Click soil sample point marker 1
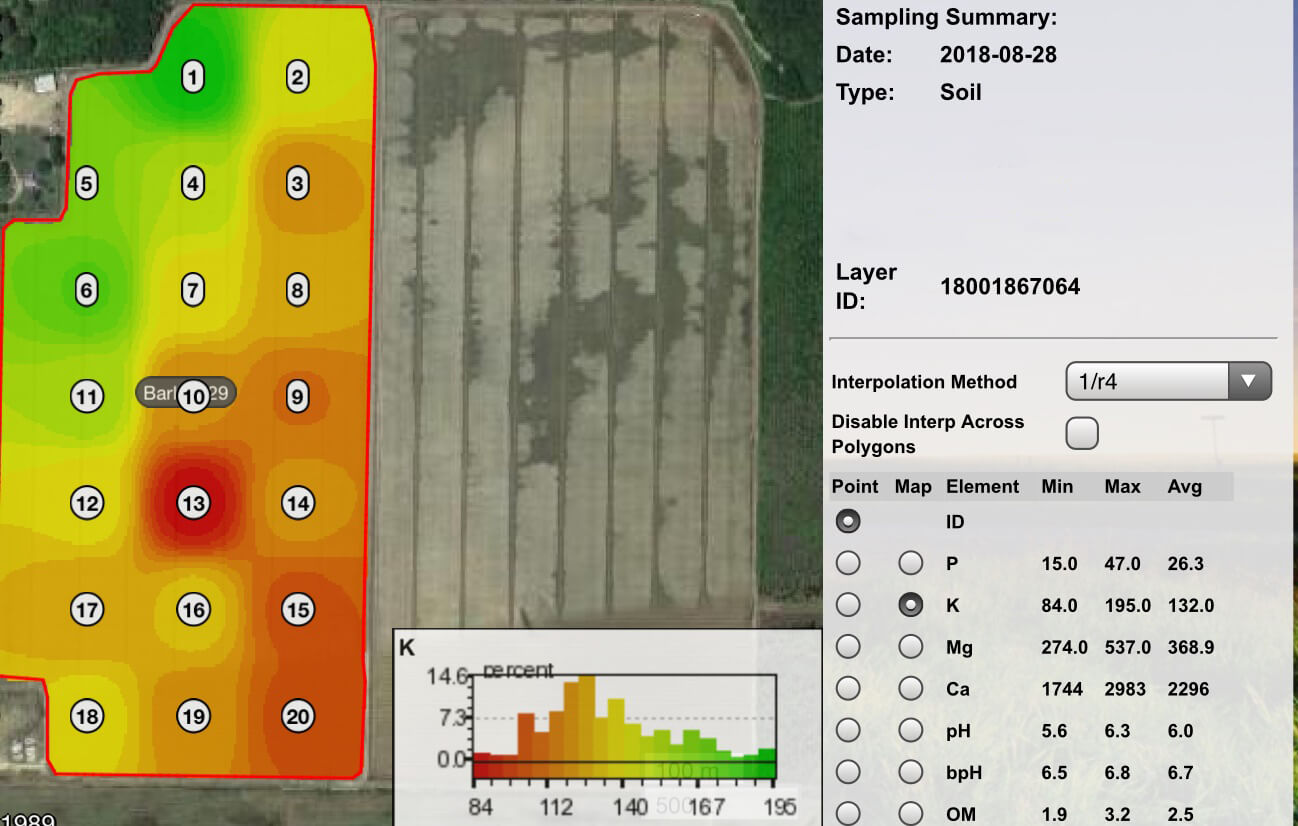 click(x=193, y=77)
